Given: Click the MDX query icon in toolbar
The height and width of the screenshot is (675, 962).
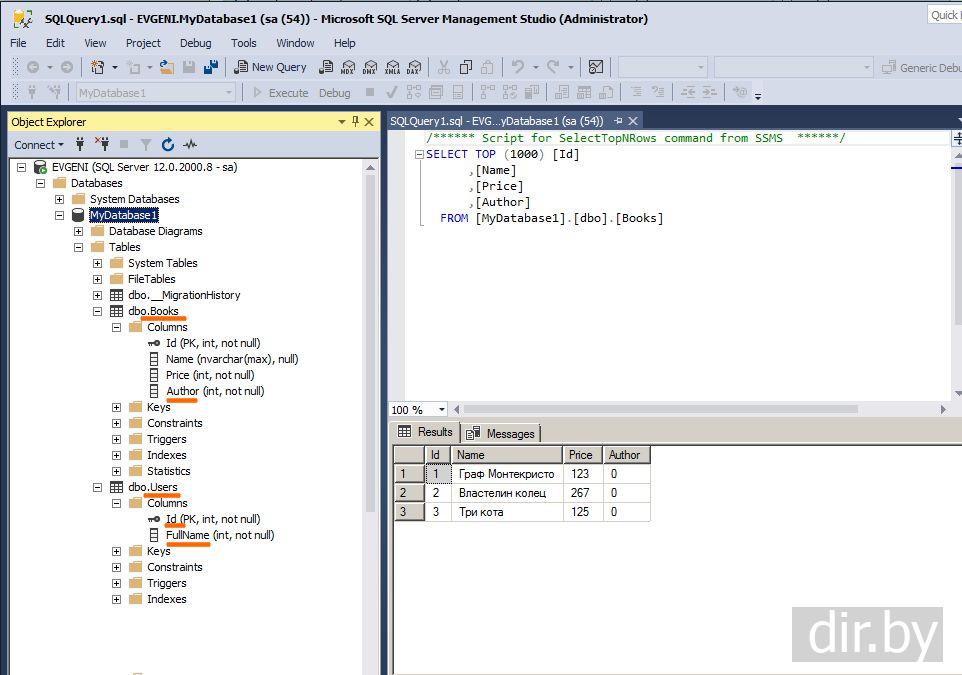Looking at the screenshot, I should [x=348, y=67].
